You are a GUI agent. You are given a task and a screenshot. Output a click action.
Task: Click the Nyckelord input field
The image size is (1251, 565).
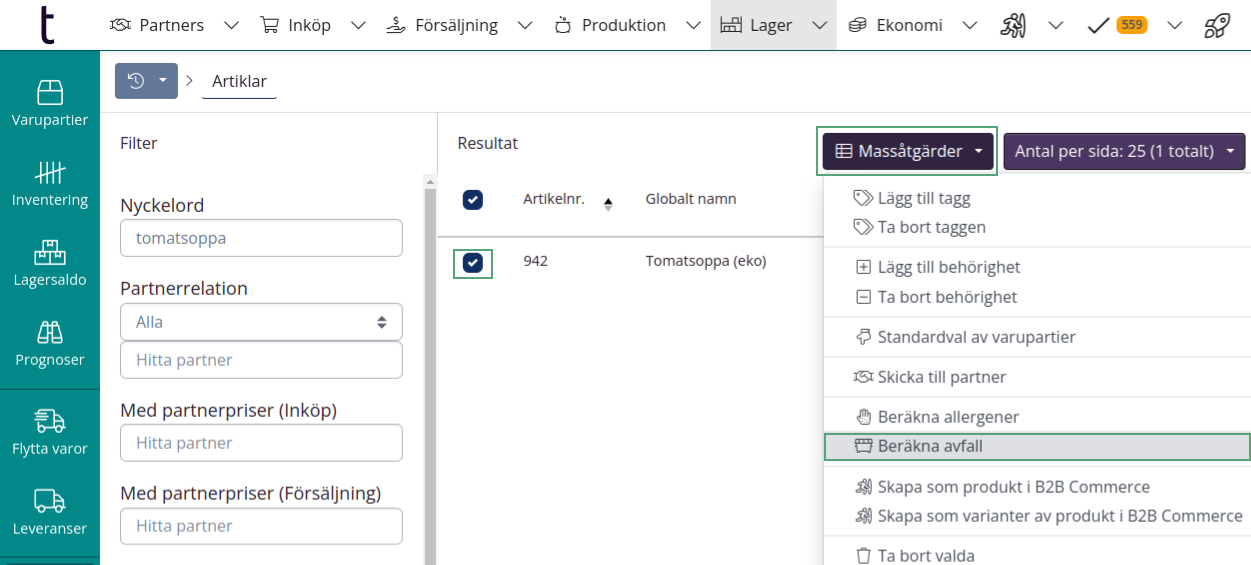point(261,238)
